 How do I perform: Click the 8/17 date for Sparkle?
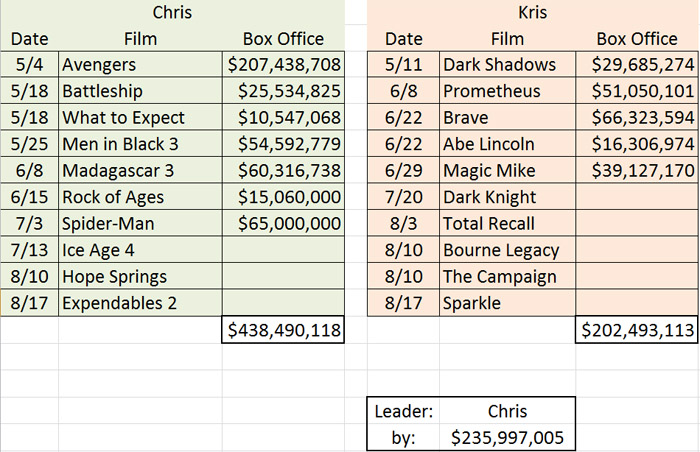404,303
